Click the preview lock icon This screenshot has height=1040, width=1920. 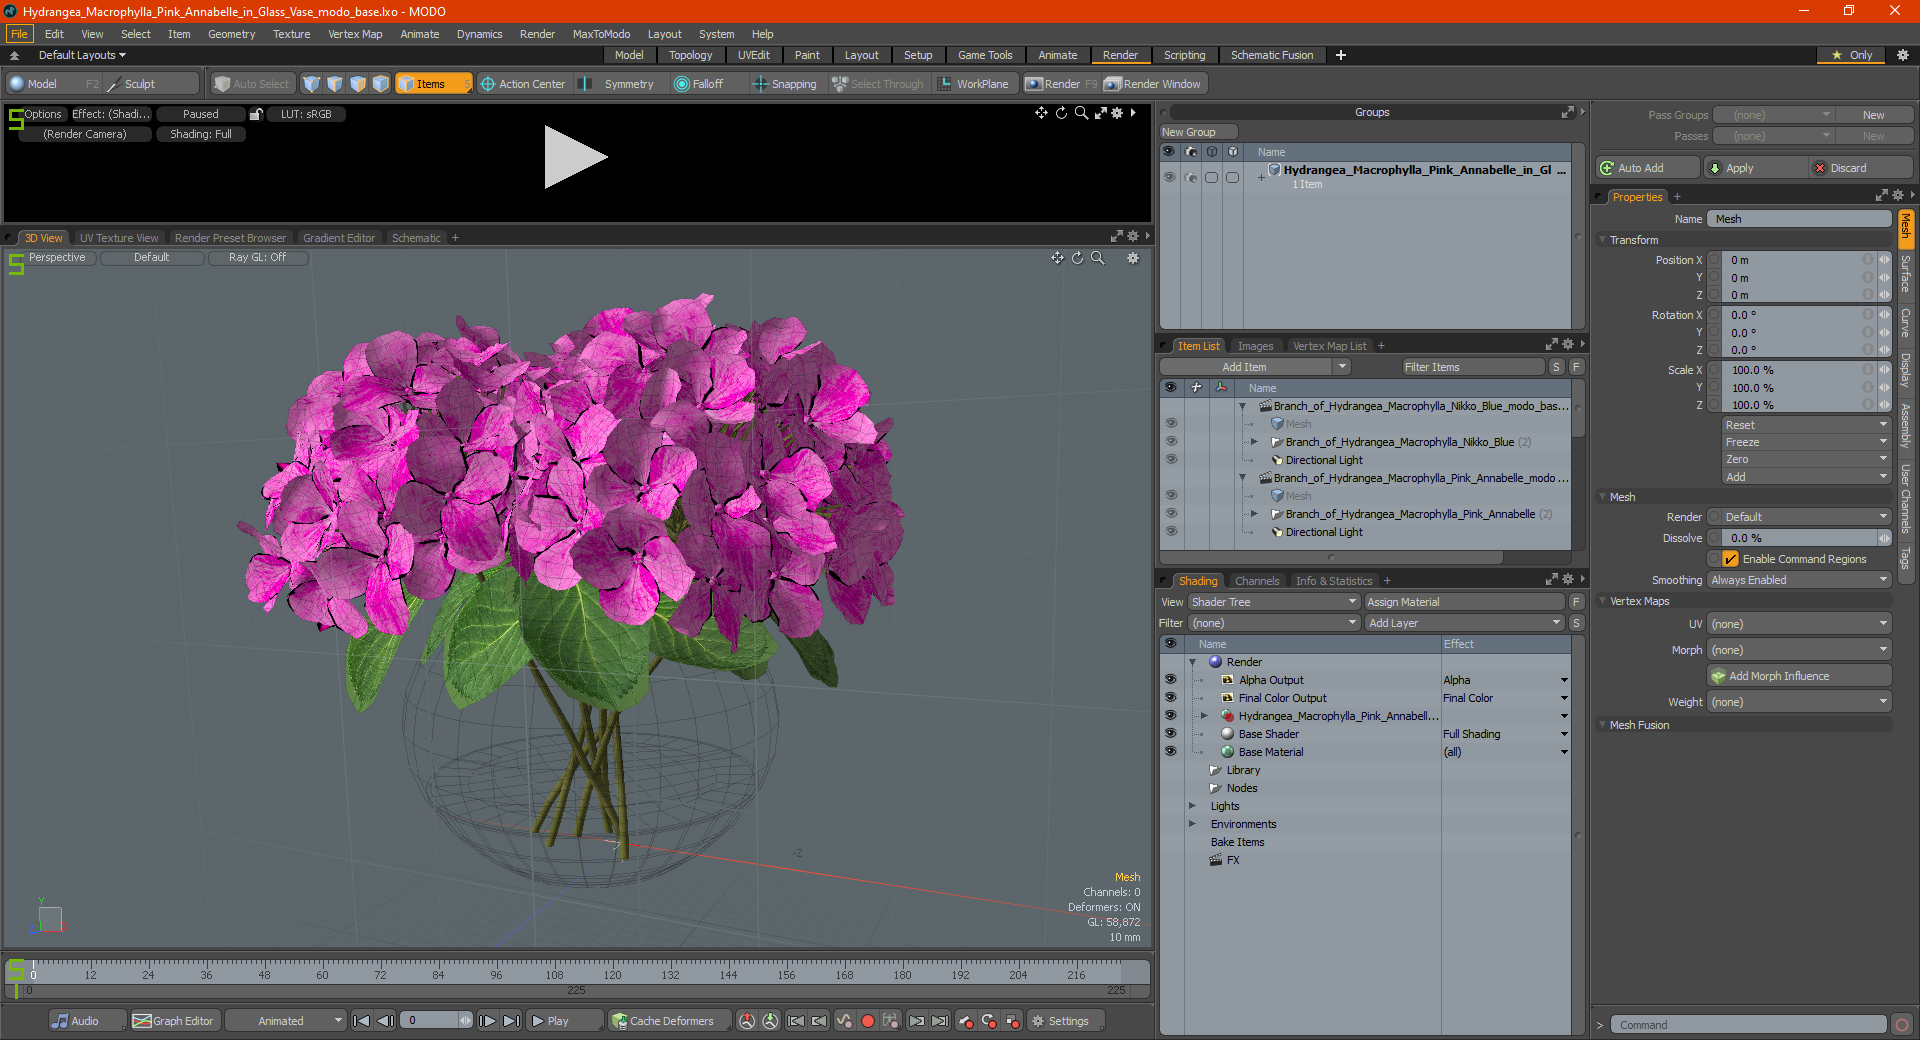(x=256, y=114)
